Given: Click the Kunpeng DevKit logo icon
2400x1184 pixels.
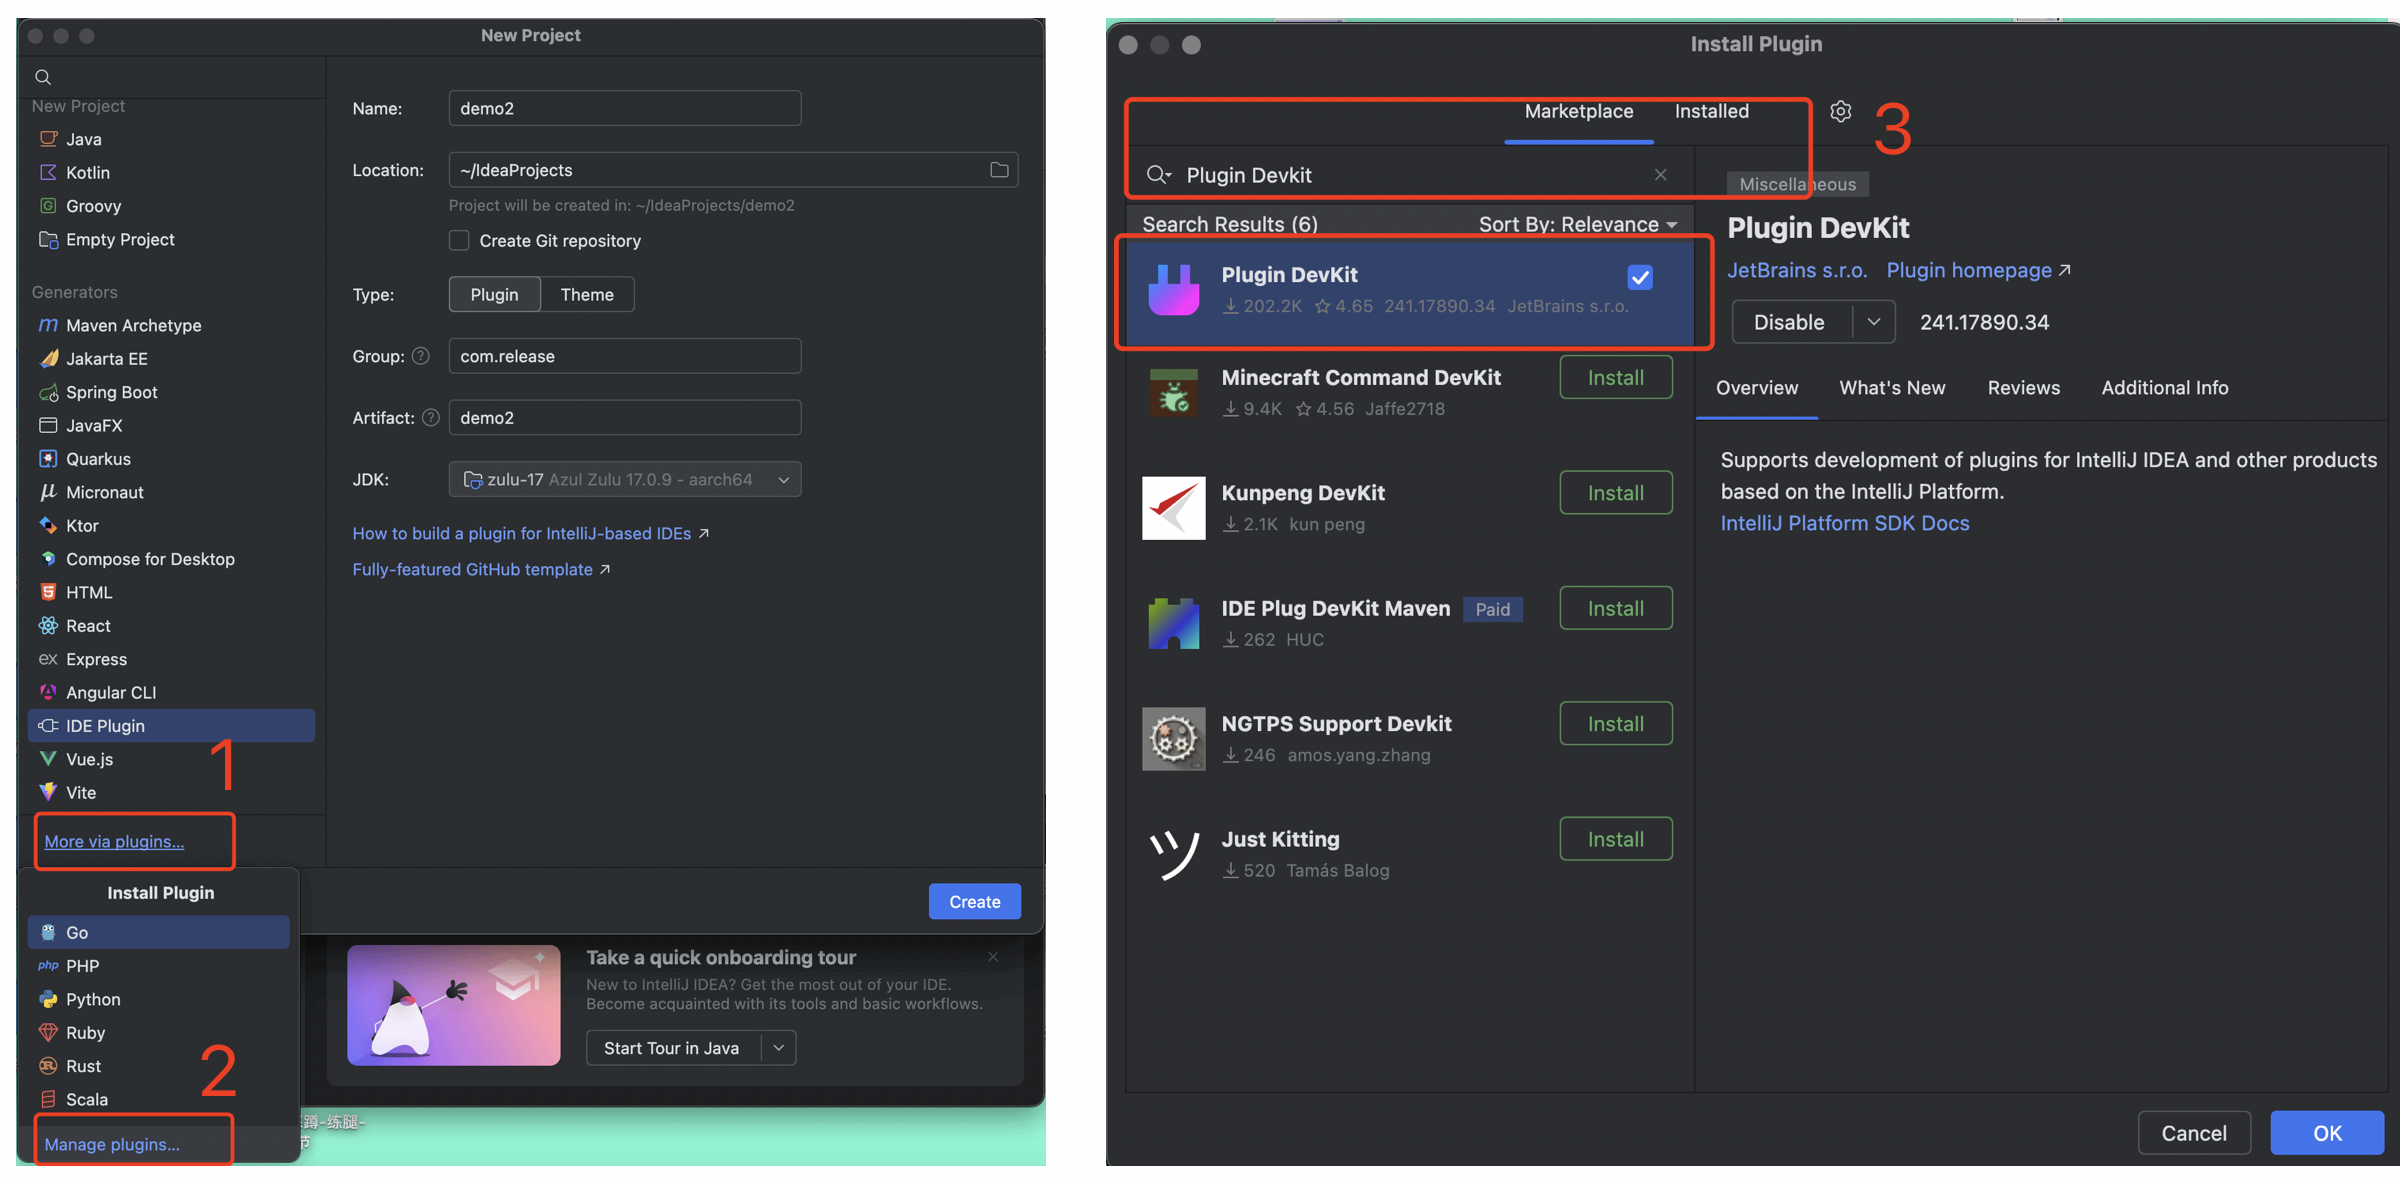Looking at the screenshot, I should click(x=1173, y=508).
